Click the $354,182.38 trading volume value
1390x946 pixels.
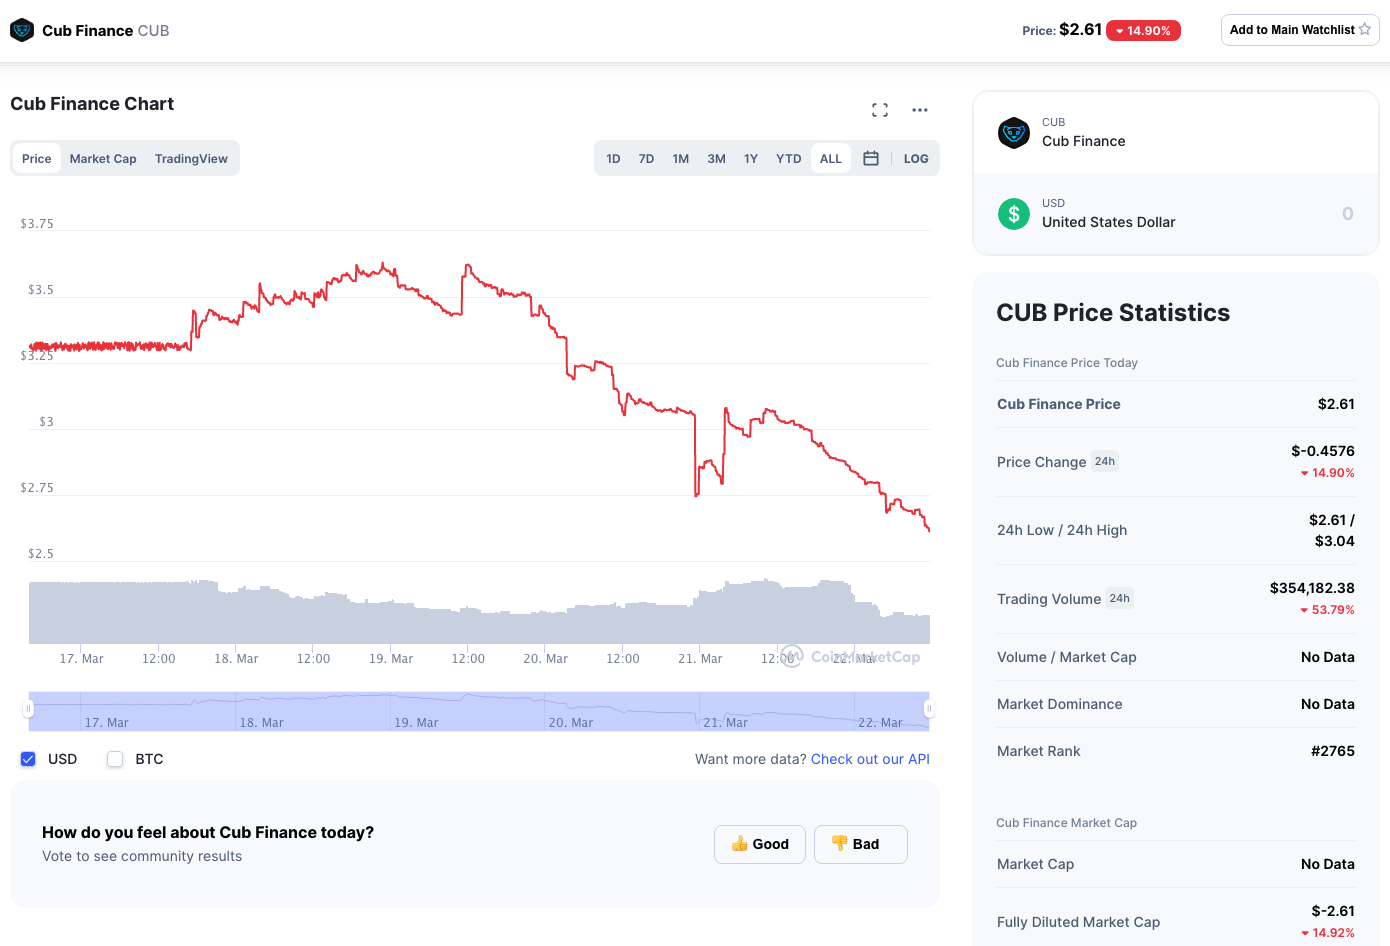(1312, 588)
